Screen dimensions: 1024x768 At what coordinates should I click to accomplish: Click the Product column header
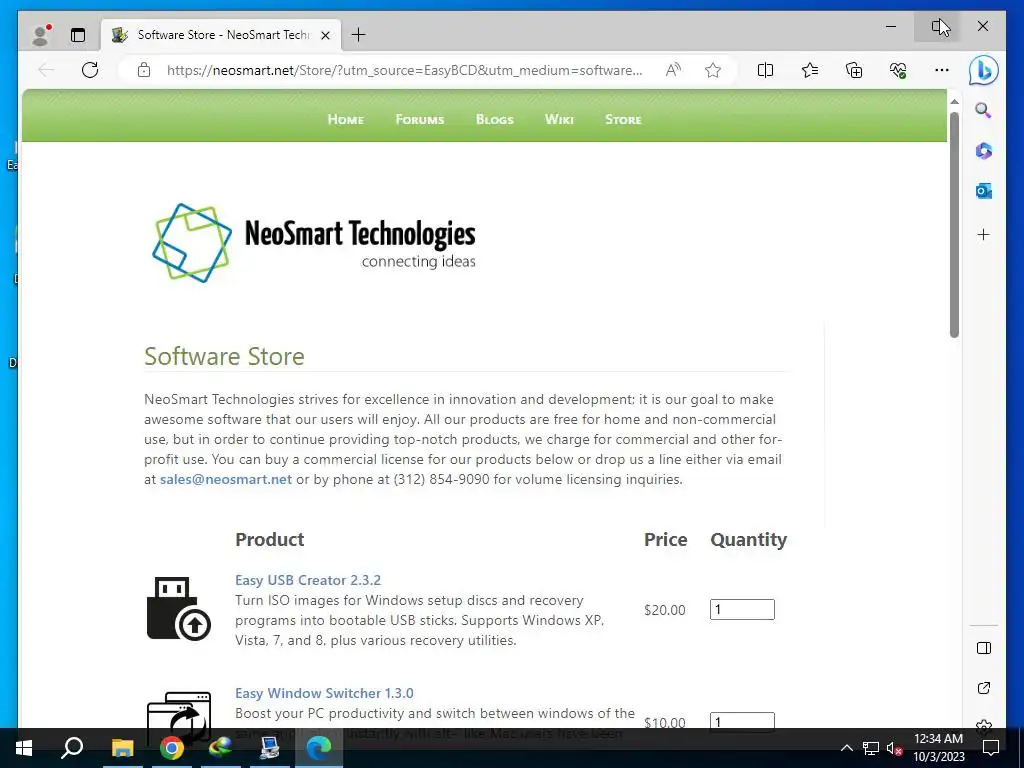(x=270, y=539)
